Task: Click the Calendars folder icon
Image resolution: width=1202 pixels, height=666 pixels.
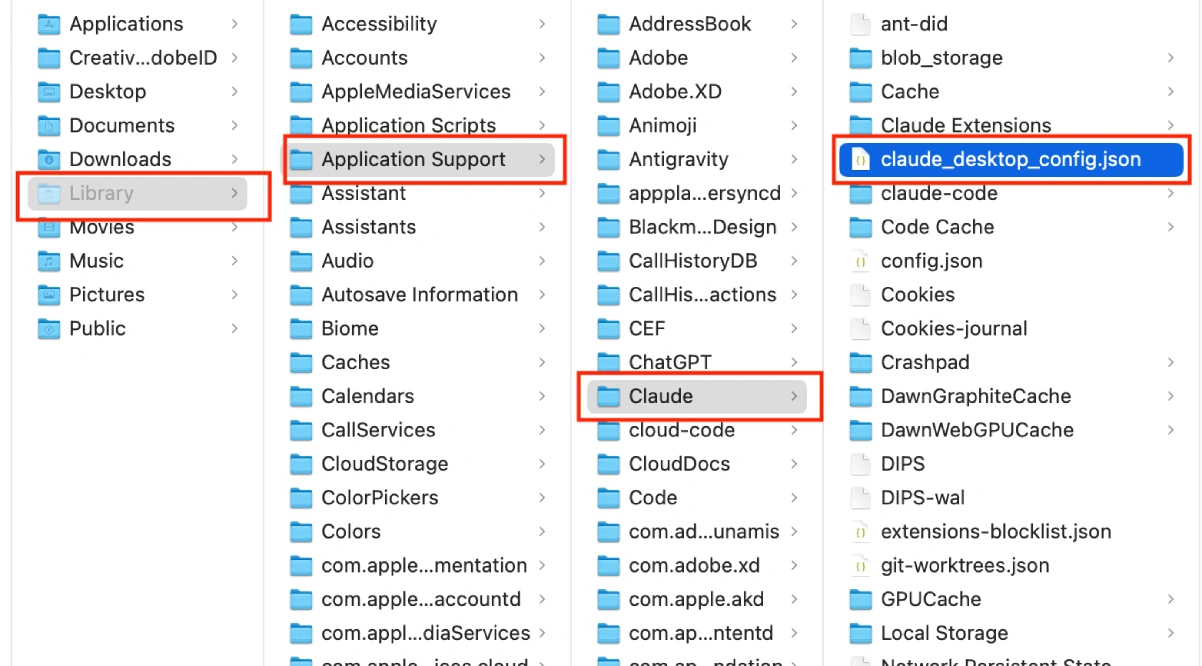Action: tap(301, 396)
